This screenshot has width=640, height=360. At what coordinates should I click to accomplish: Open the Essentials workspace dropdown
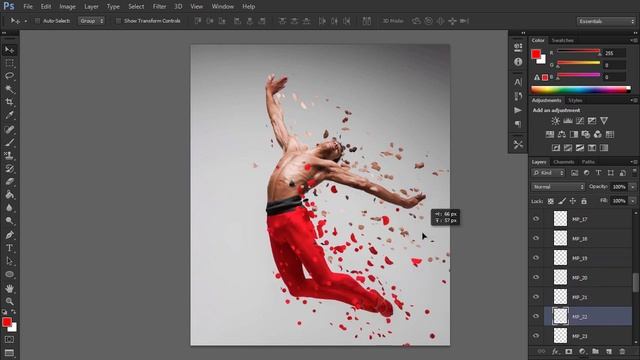point(606,21)
